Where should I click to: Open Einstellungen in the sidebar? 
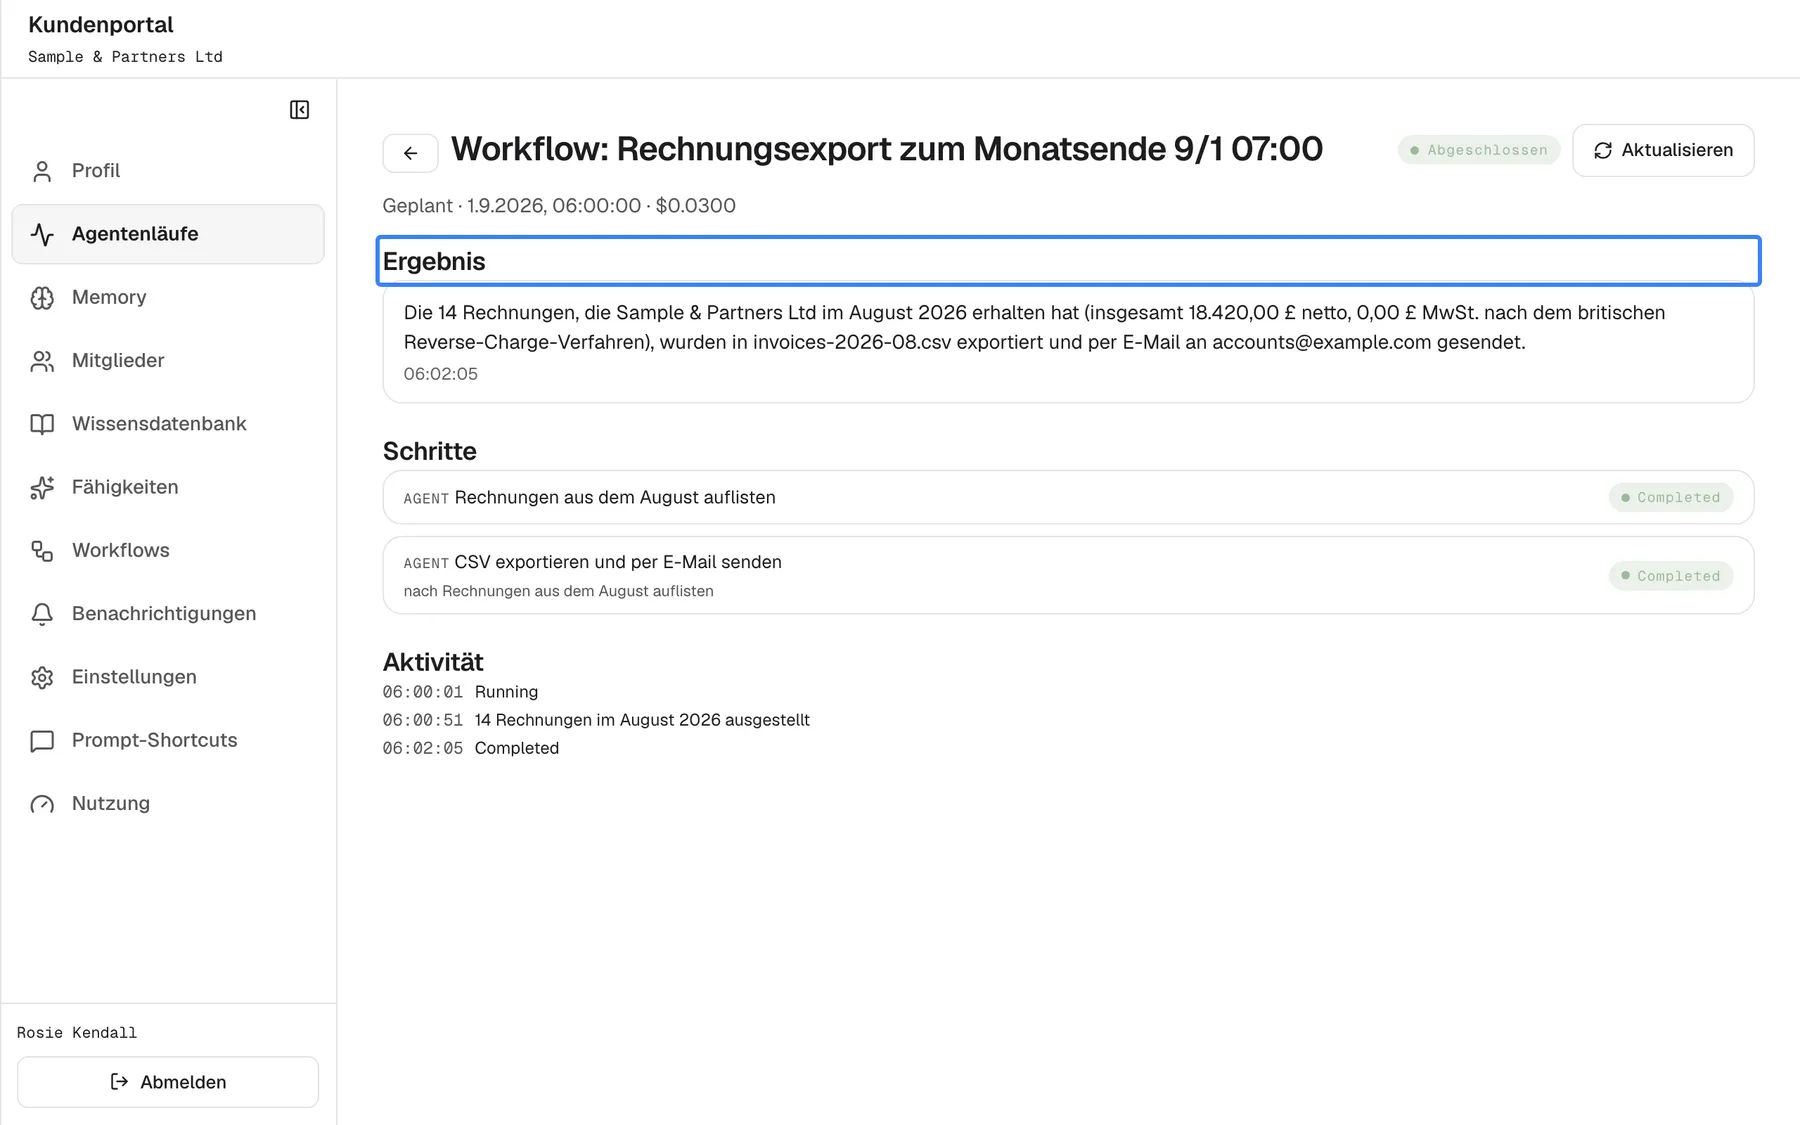[x=168, y=677]
